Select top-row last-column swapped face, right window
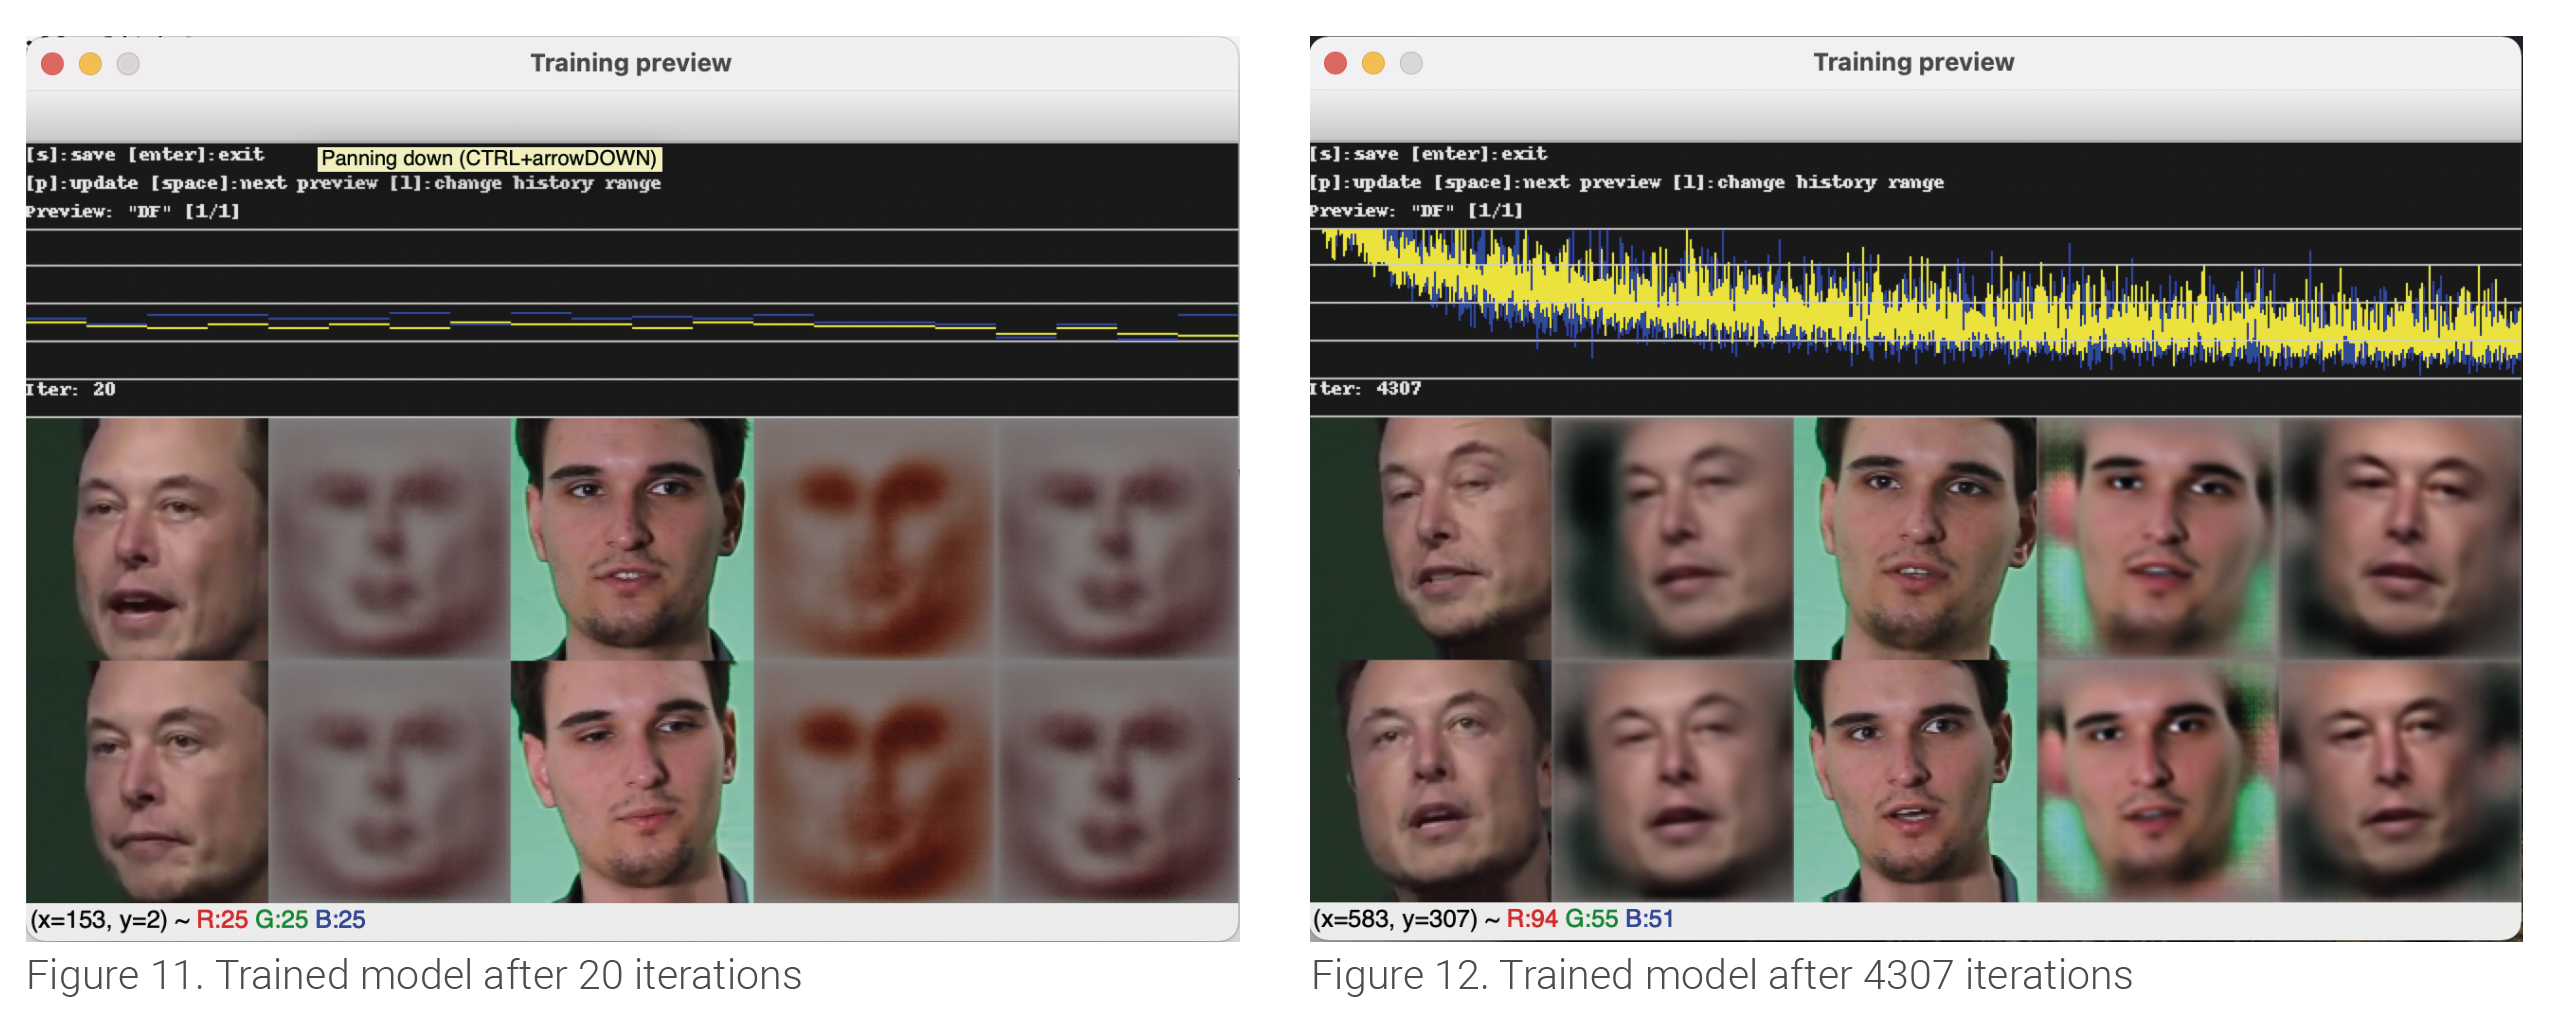This screenshot has height=1022, width=2558. (x=2400, y=538)
